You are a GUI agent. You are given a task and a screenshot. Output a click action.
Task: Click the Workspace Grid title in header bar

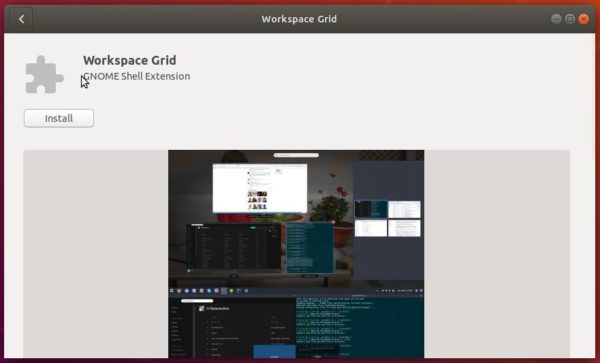point(299,19)
